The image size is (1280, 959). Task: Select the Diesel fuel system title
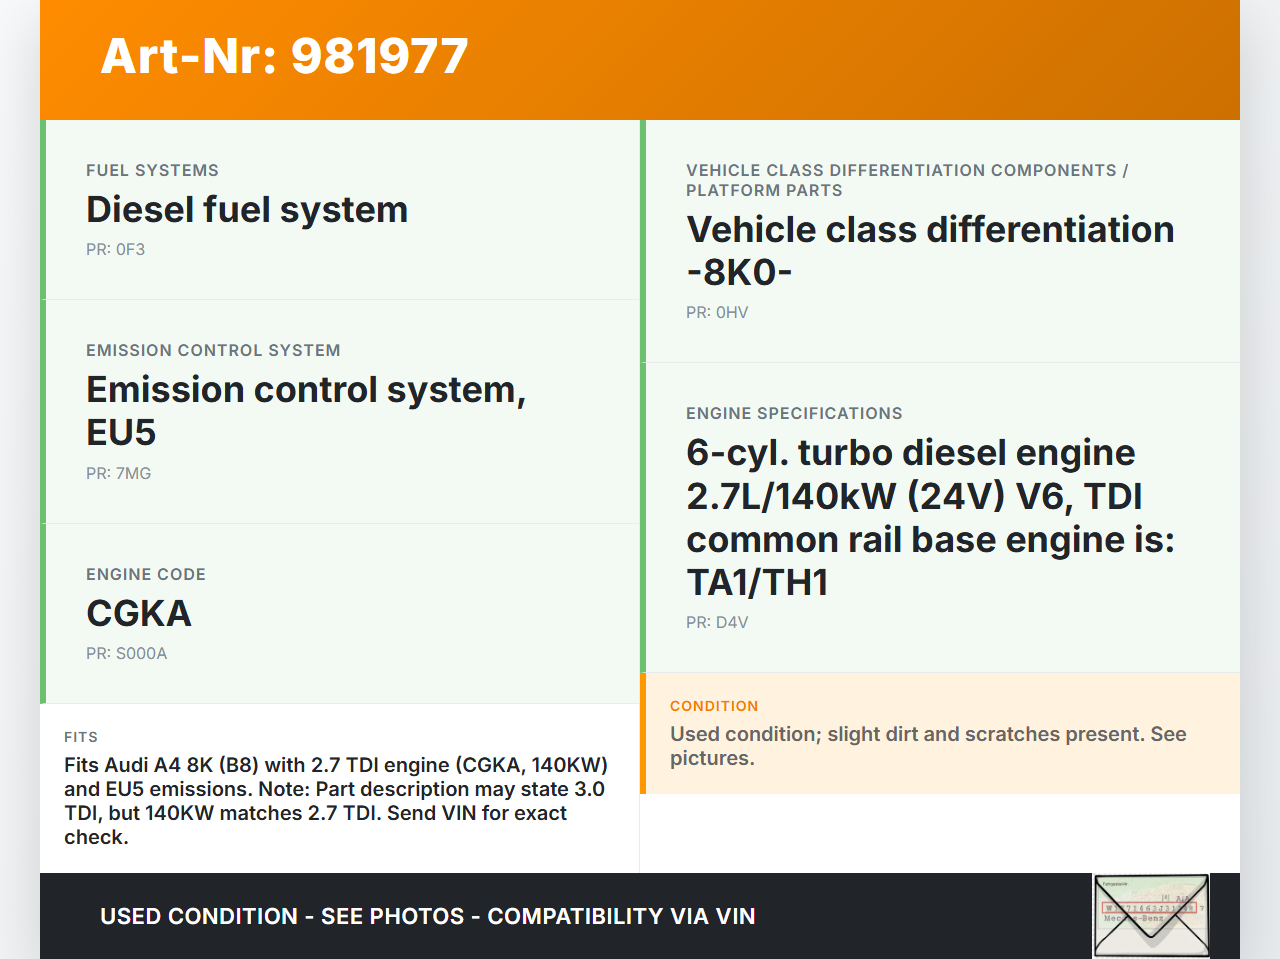click(247, 210)
